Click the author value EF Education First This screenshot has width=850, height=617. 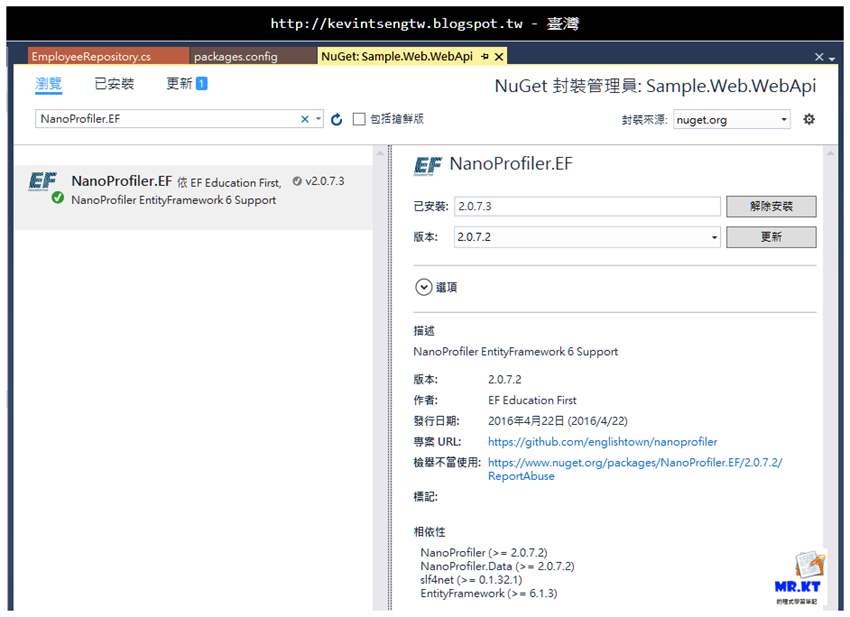click(532, 400)
